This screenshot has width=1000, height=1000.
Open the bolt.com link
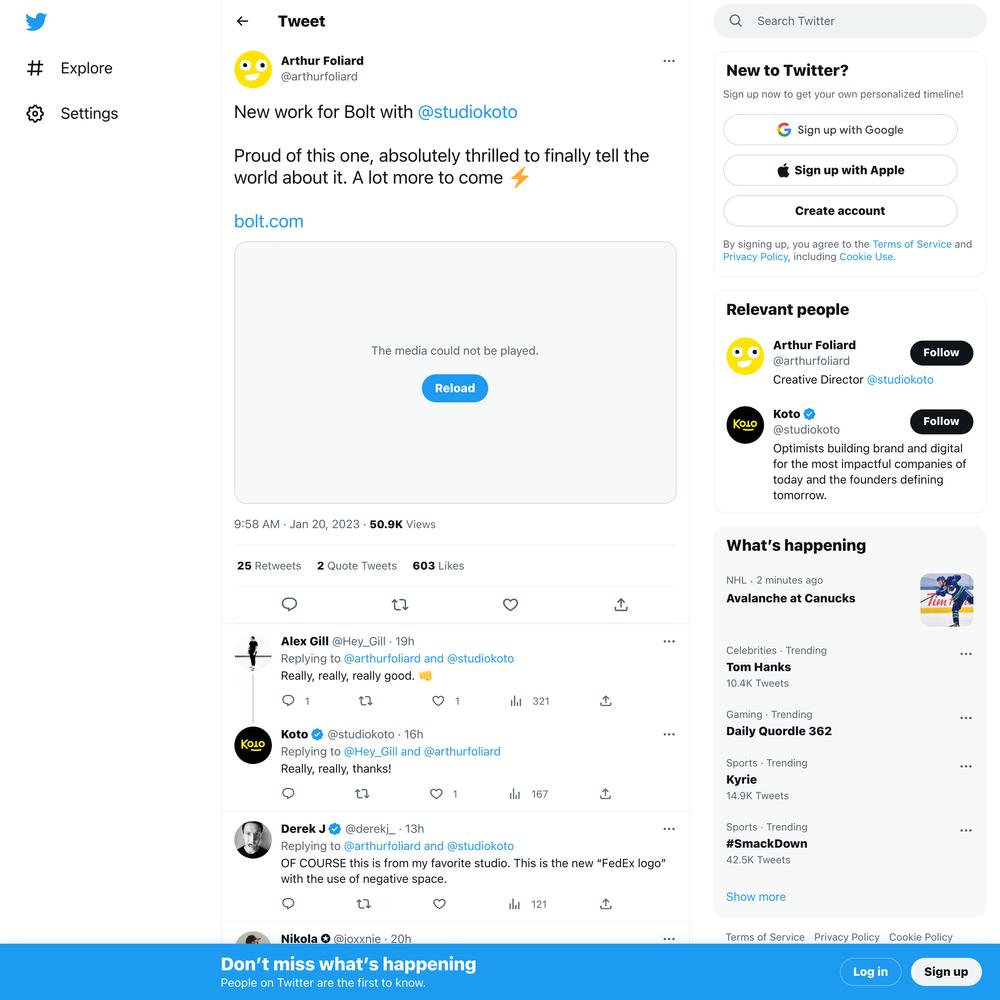click(268, 221)
